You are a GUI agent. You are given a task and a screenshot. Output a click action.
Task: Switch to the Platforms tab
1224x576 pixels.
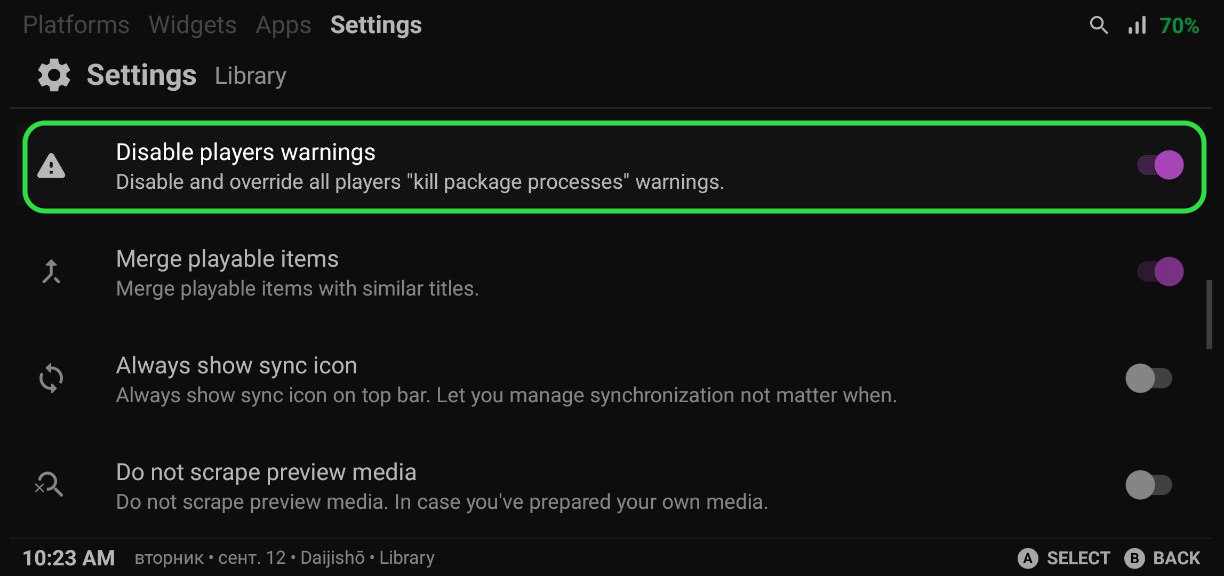[x=76, y=25]
